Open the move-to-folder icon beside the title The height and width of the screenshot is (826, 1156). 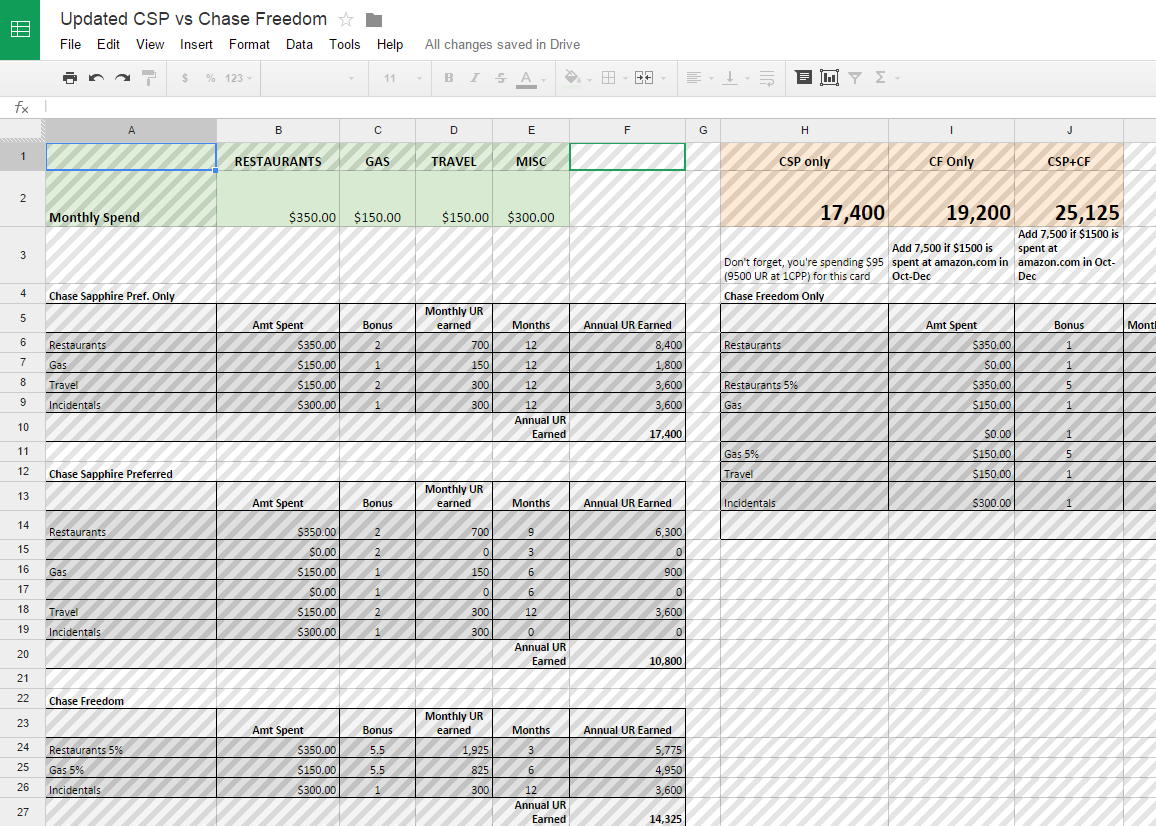tap(374, 20)
